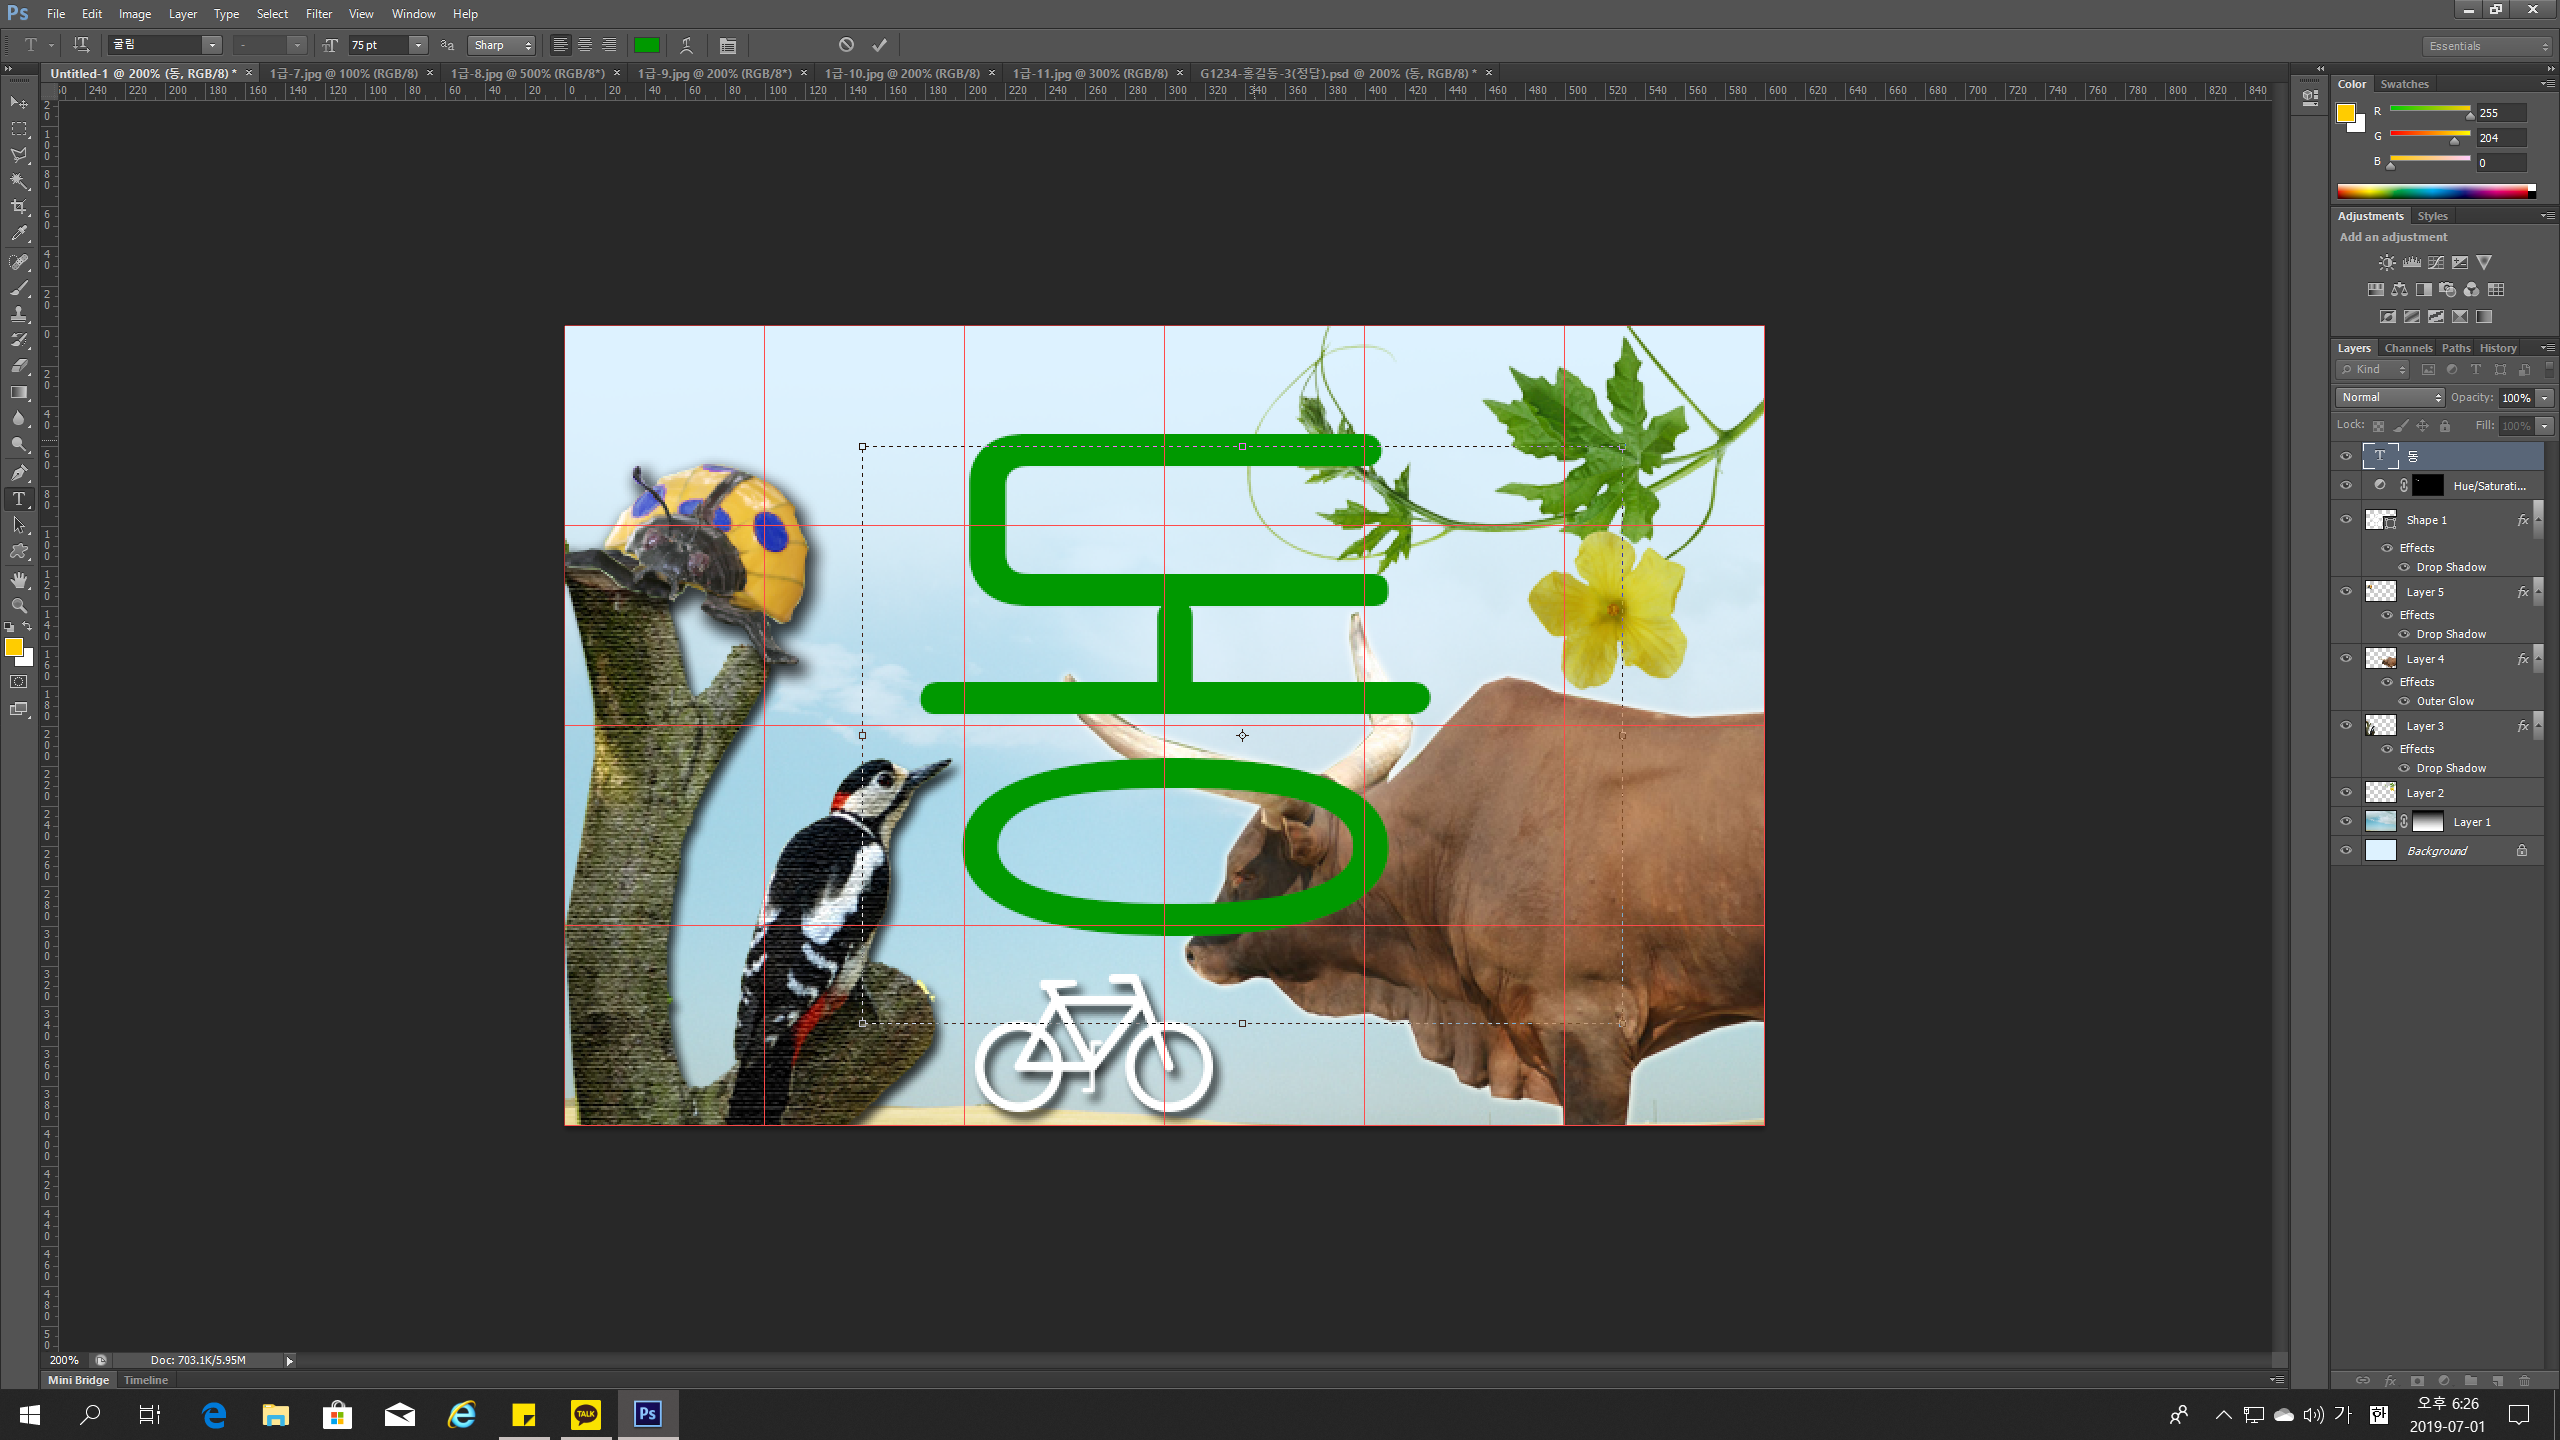The width and height of the screenshot is (2560, 1440).
Task: Toggle visibility of the Shape 1 layer
Action: [x=2346, y=520]
